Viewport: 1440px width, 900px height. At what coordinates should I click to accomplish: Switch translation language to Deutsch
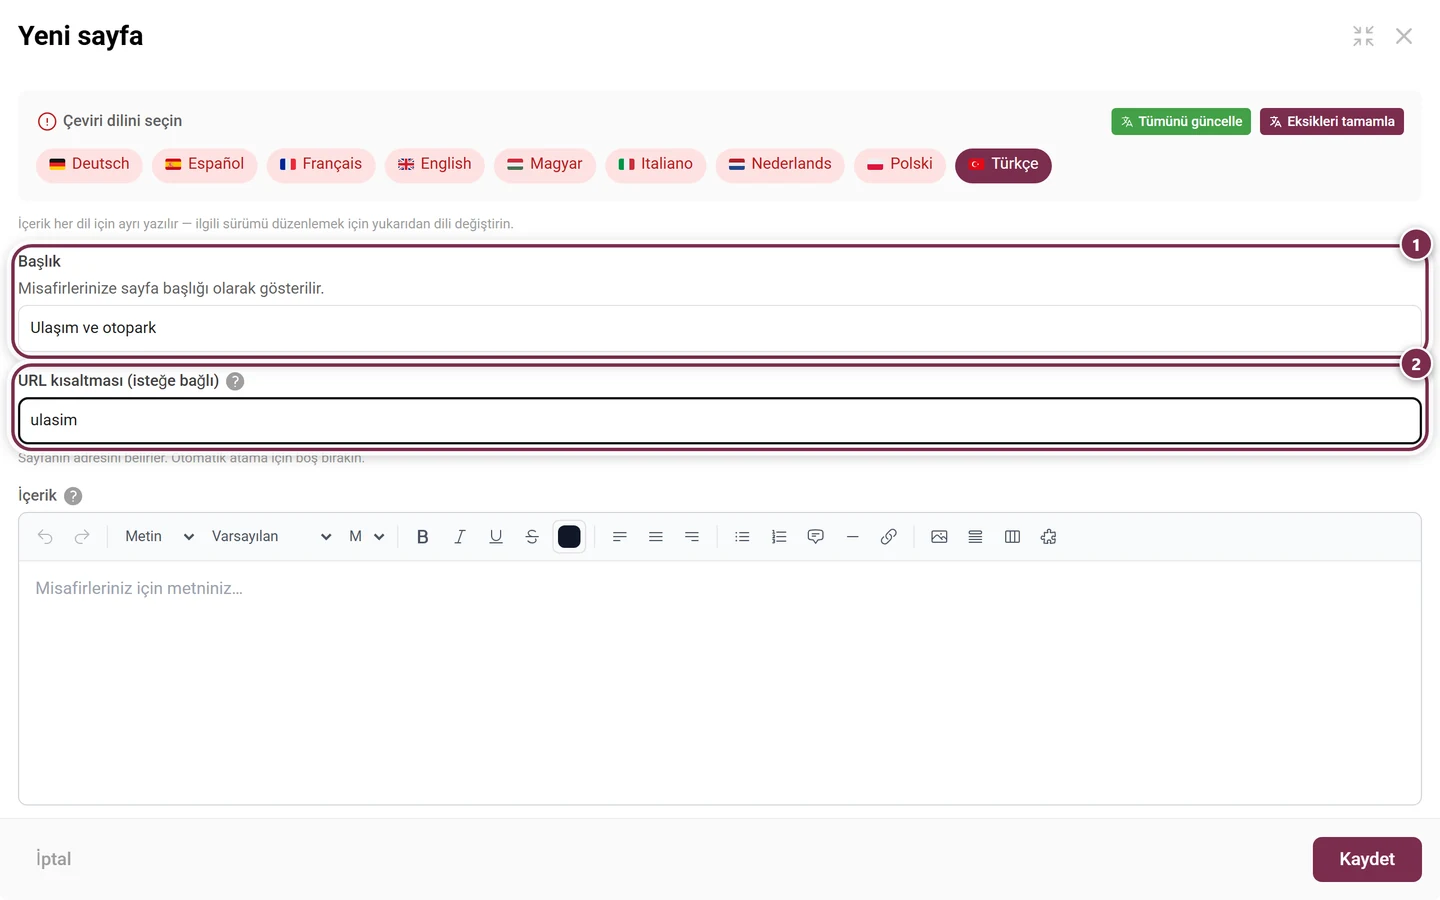(x=89, y=164)
